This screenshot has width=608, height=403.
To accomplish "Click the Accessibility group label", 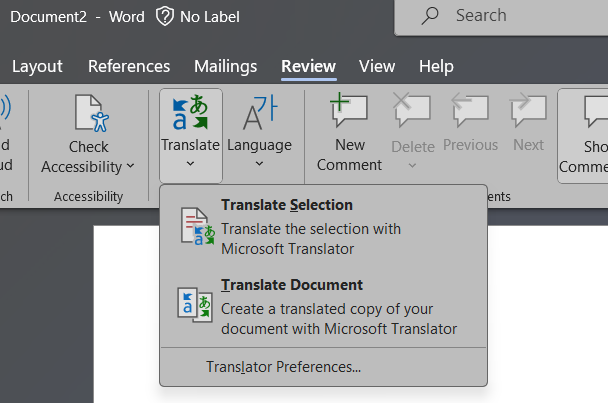I will (88, 197).
